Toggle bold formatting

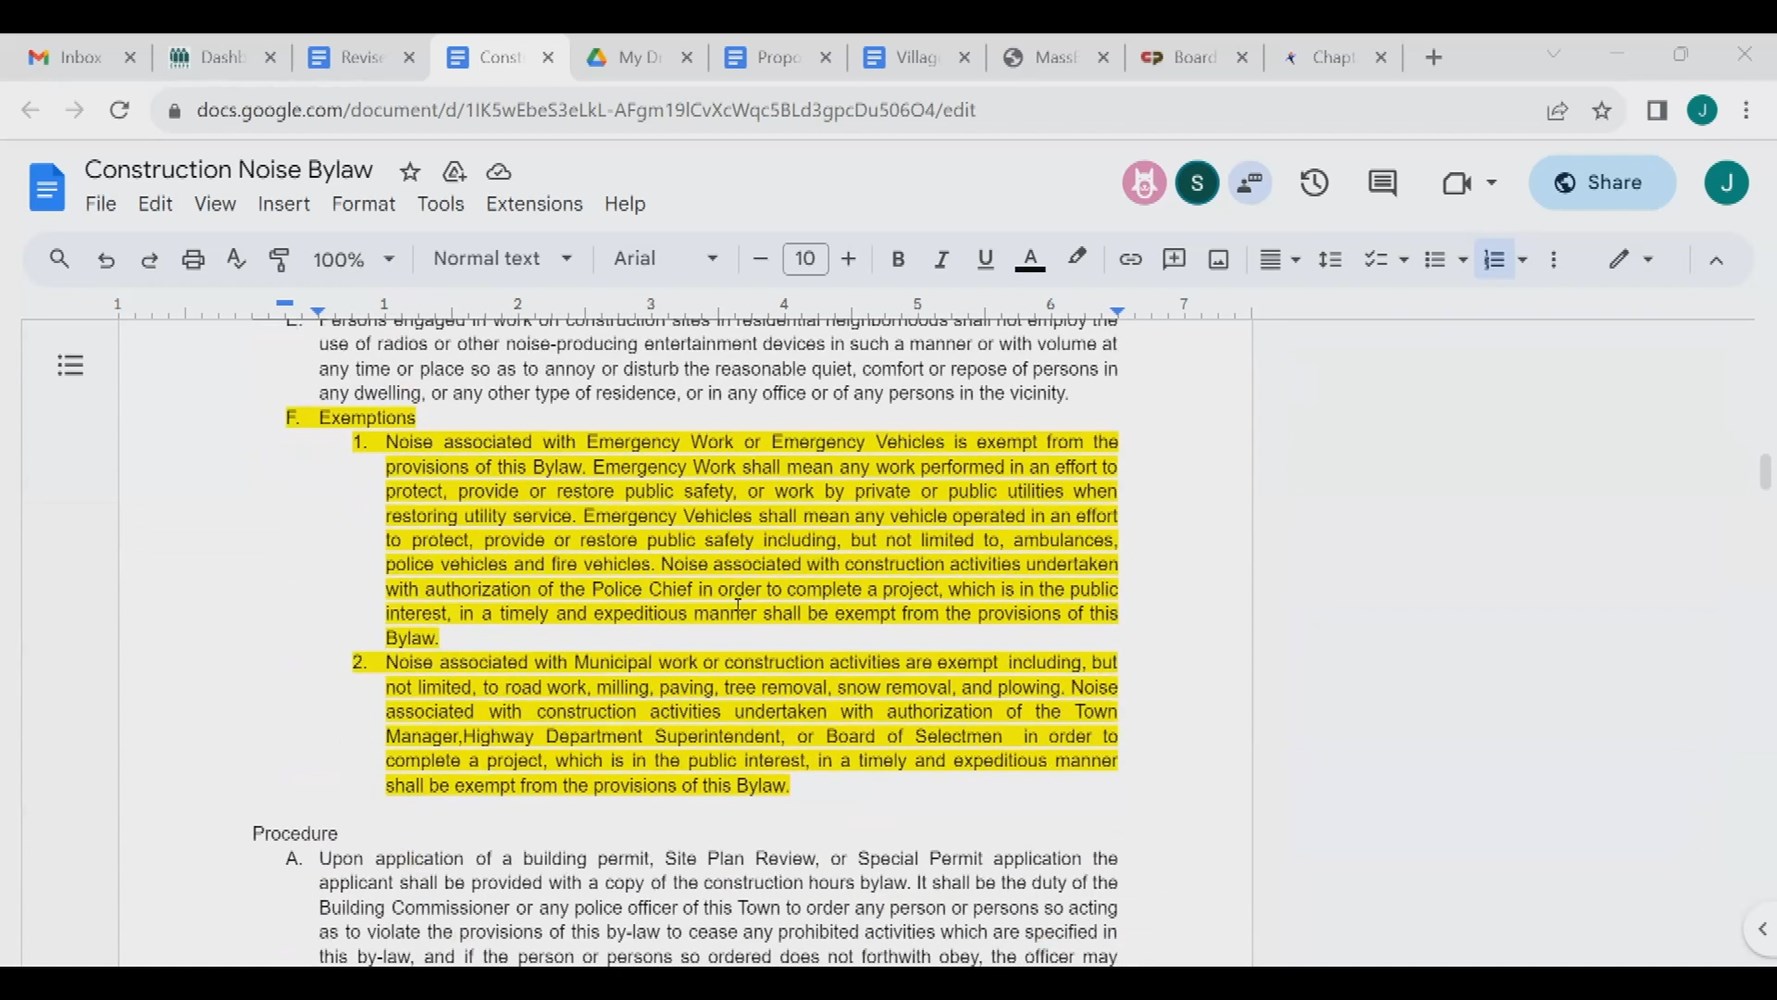click(x=897, y=260)
